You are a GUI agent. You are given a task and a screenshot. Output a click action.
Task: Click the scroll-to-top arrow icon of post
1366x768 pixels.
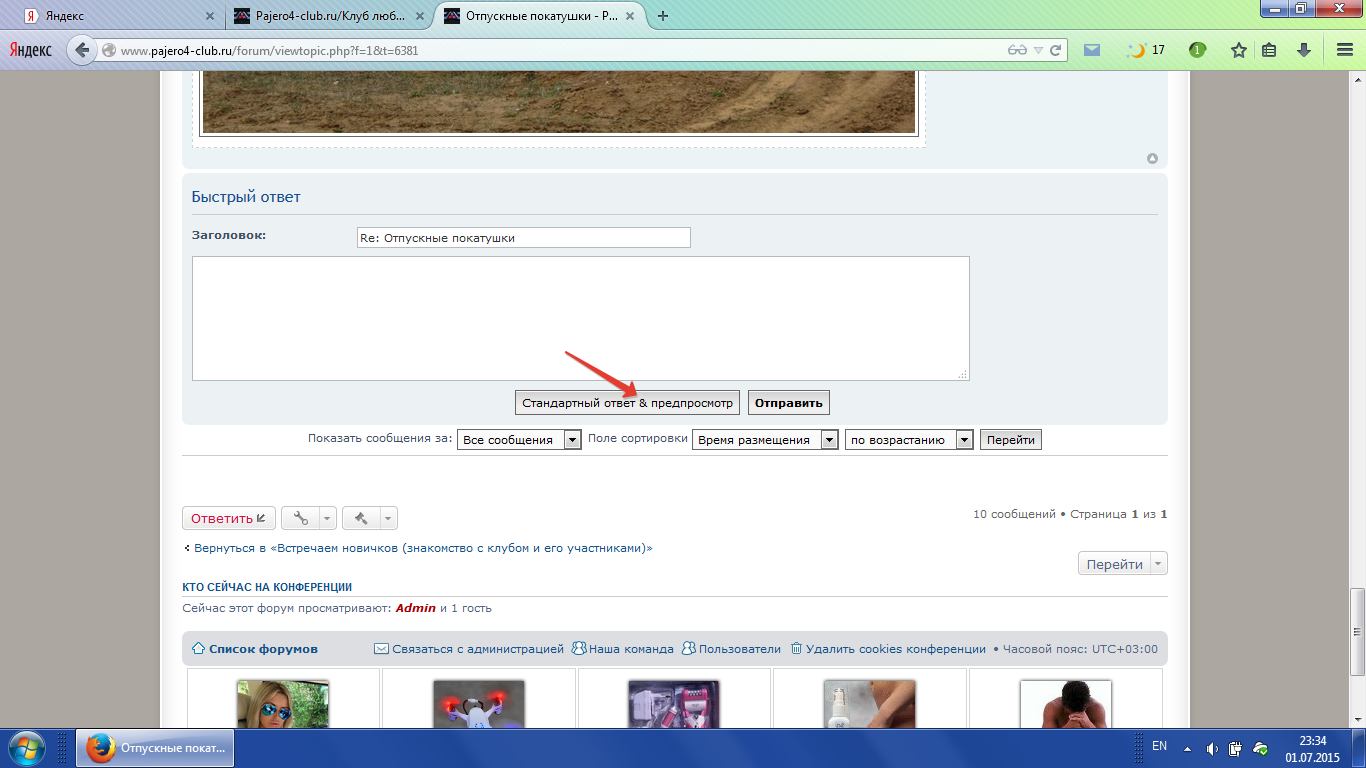[x=1152, y=158]
